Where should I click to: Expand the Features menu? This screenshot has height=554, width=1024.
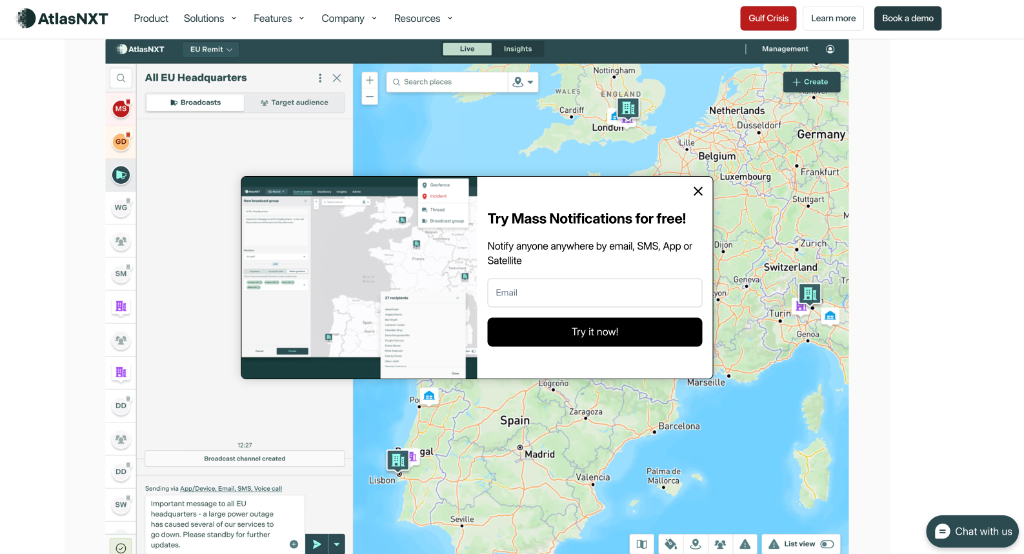click(x=279, y=18)
